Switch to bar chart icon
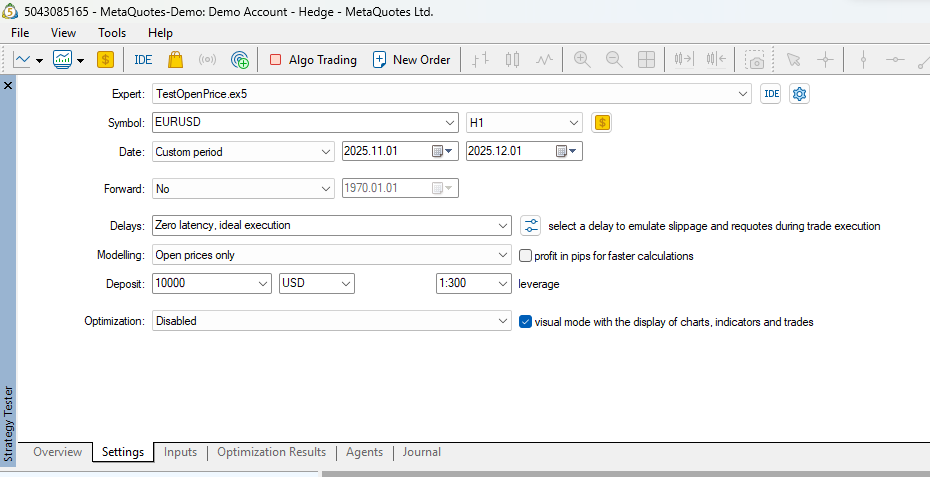Viewport: 930px width, 477px height. pos(480,59)
